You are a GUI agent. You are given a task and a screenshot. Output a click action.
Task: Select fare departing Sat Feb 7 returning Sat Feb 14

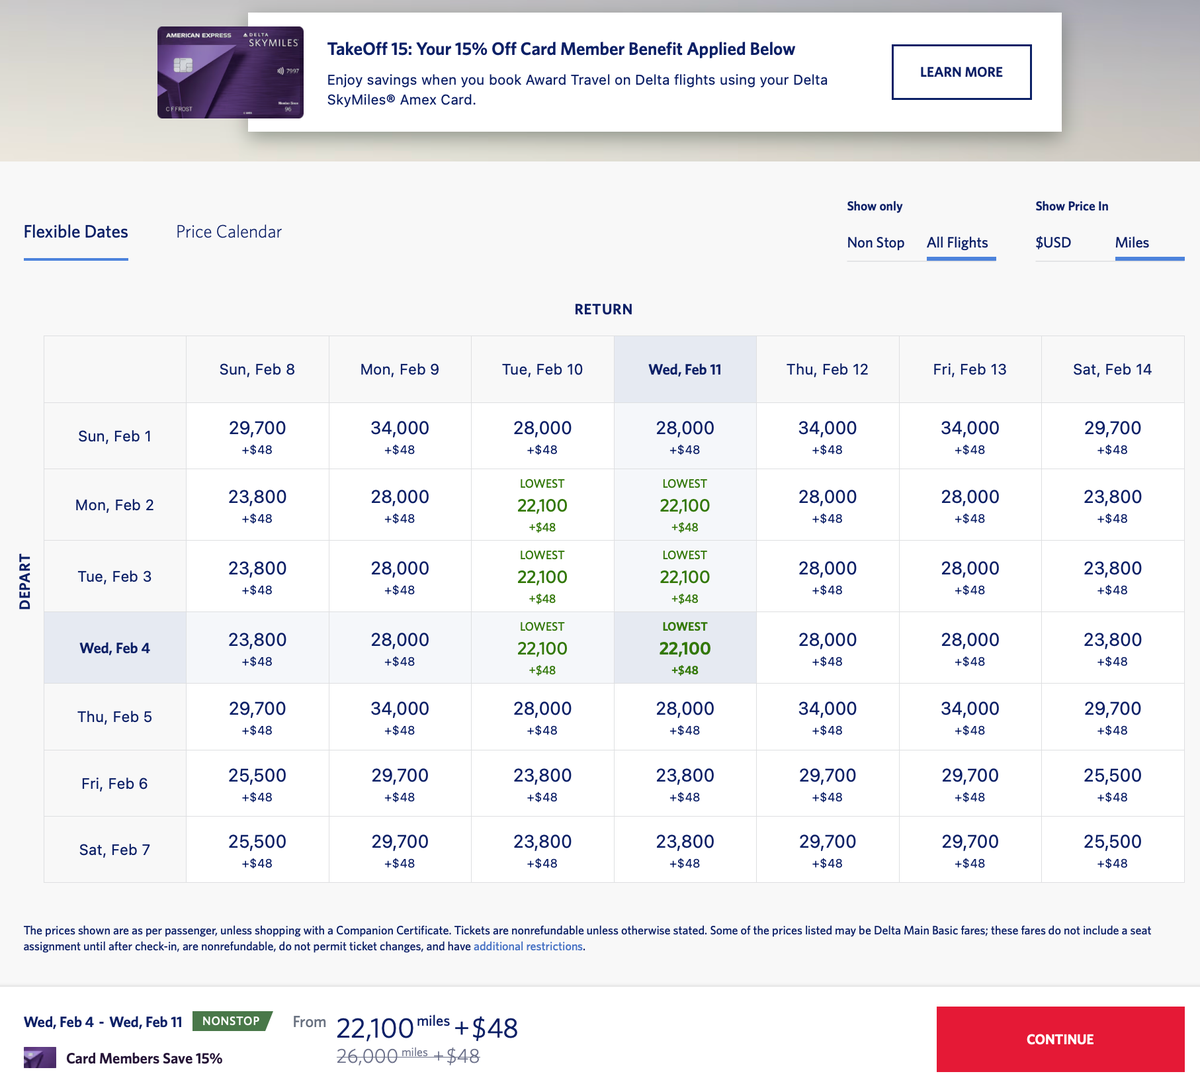click(x=1112, y=850)
